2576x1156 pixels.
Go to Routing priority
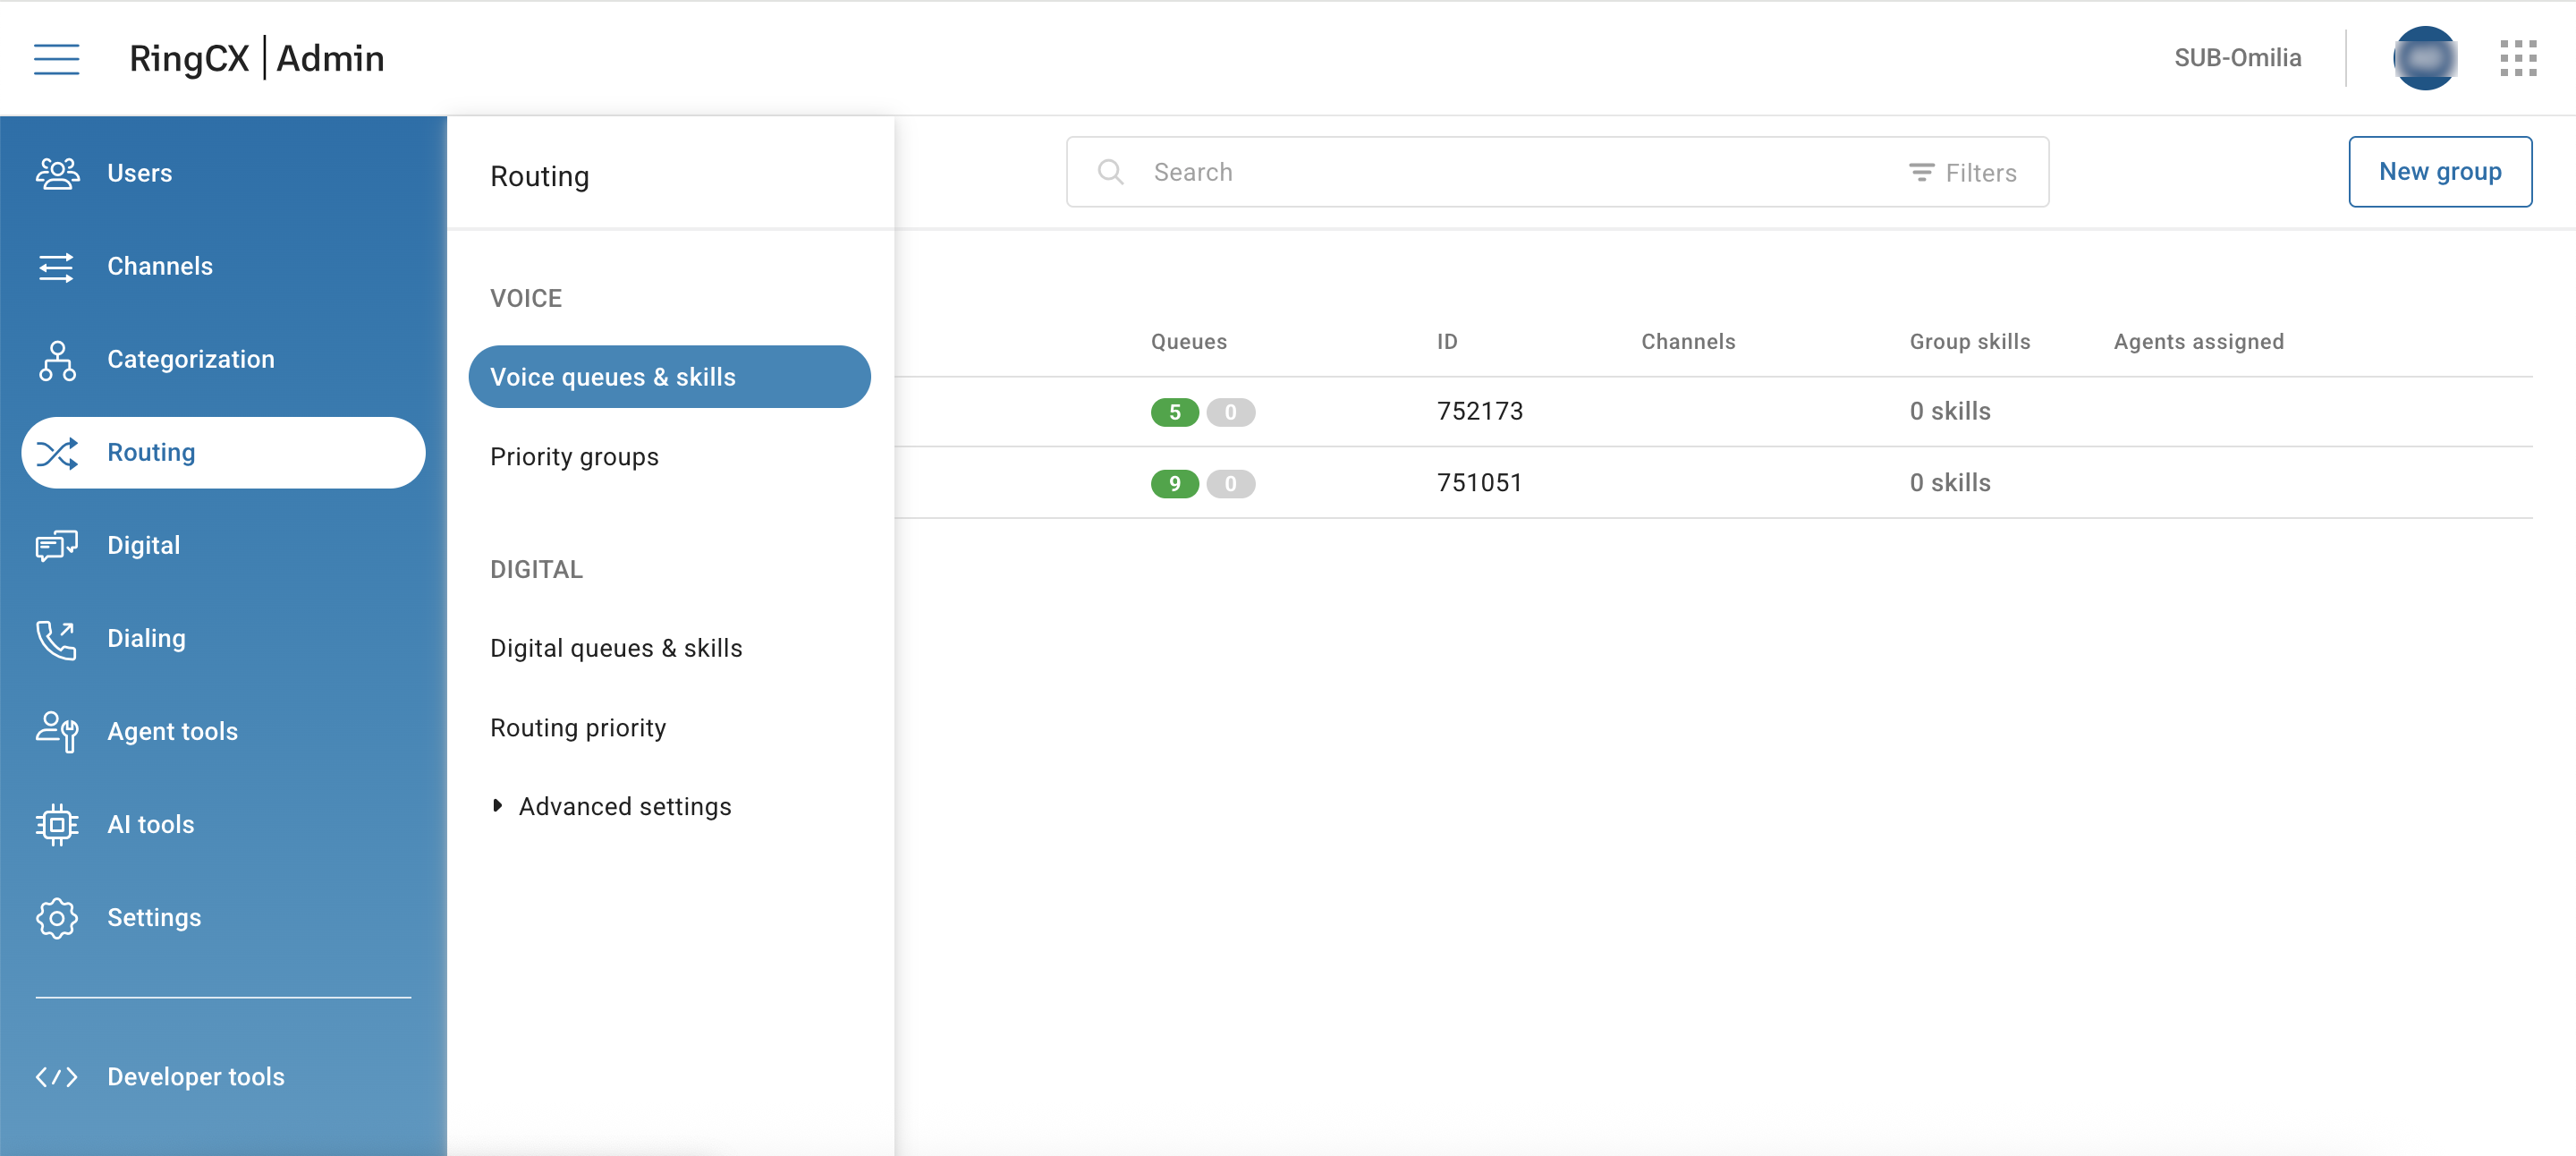(578, 728)
